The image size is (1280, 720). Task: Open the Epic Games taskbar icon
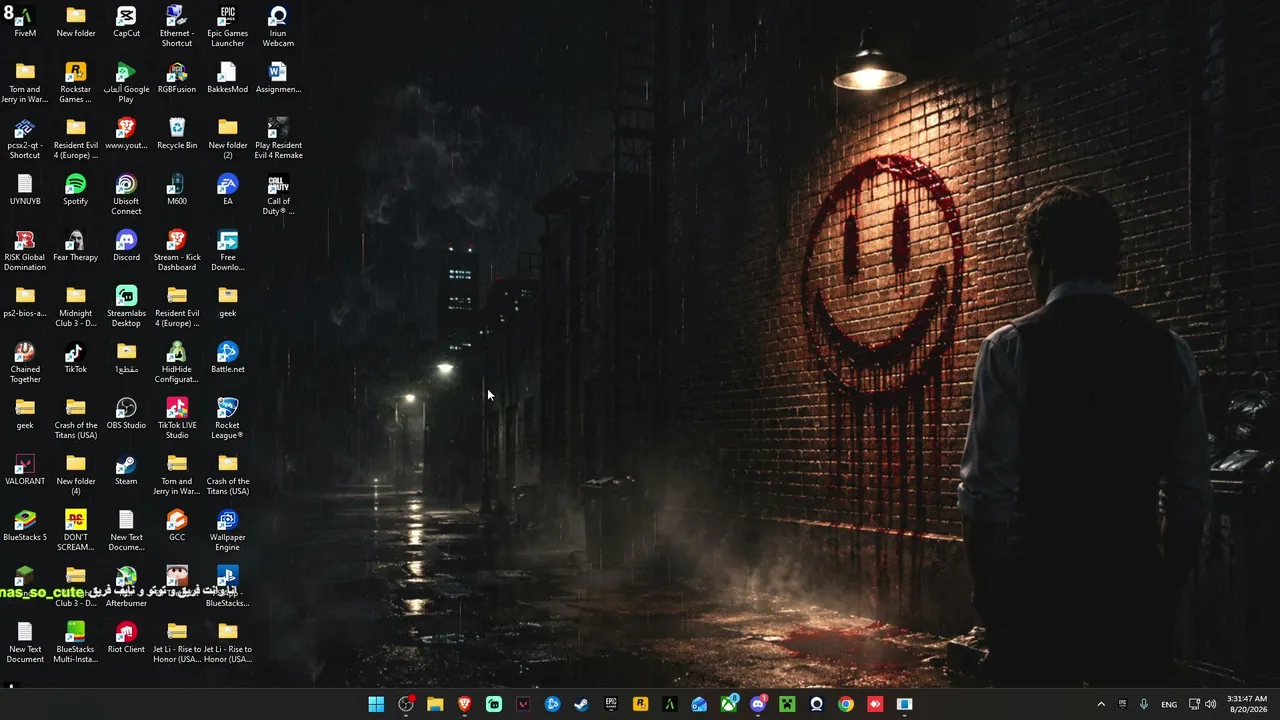click(x=611, y=704)
